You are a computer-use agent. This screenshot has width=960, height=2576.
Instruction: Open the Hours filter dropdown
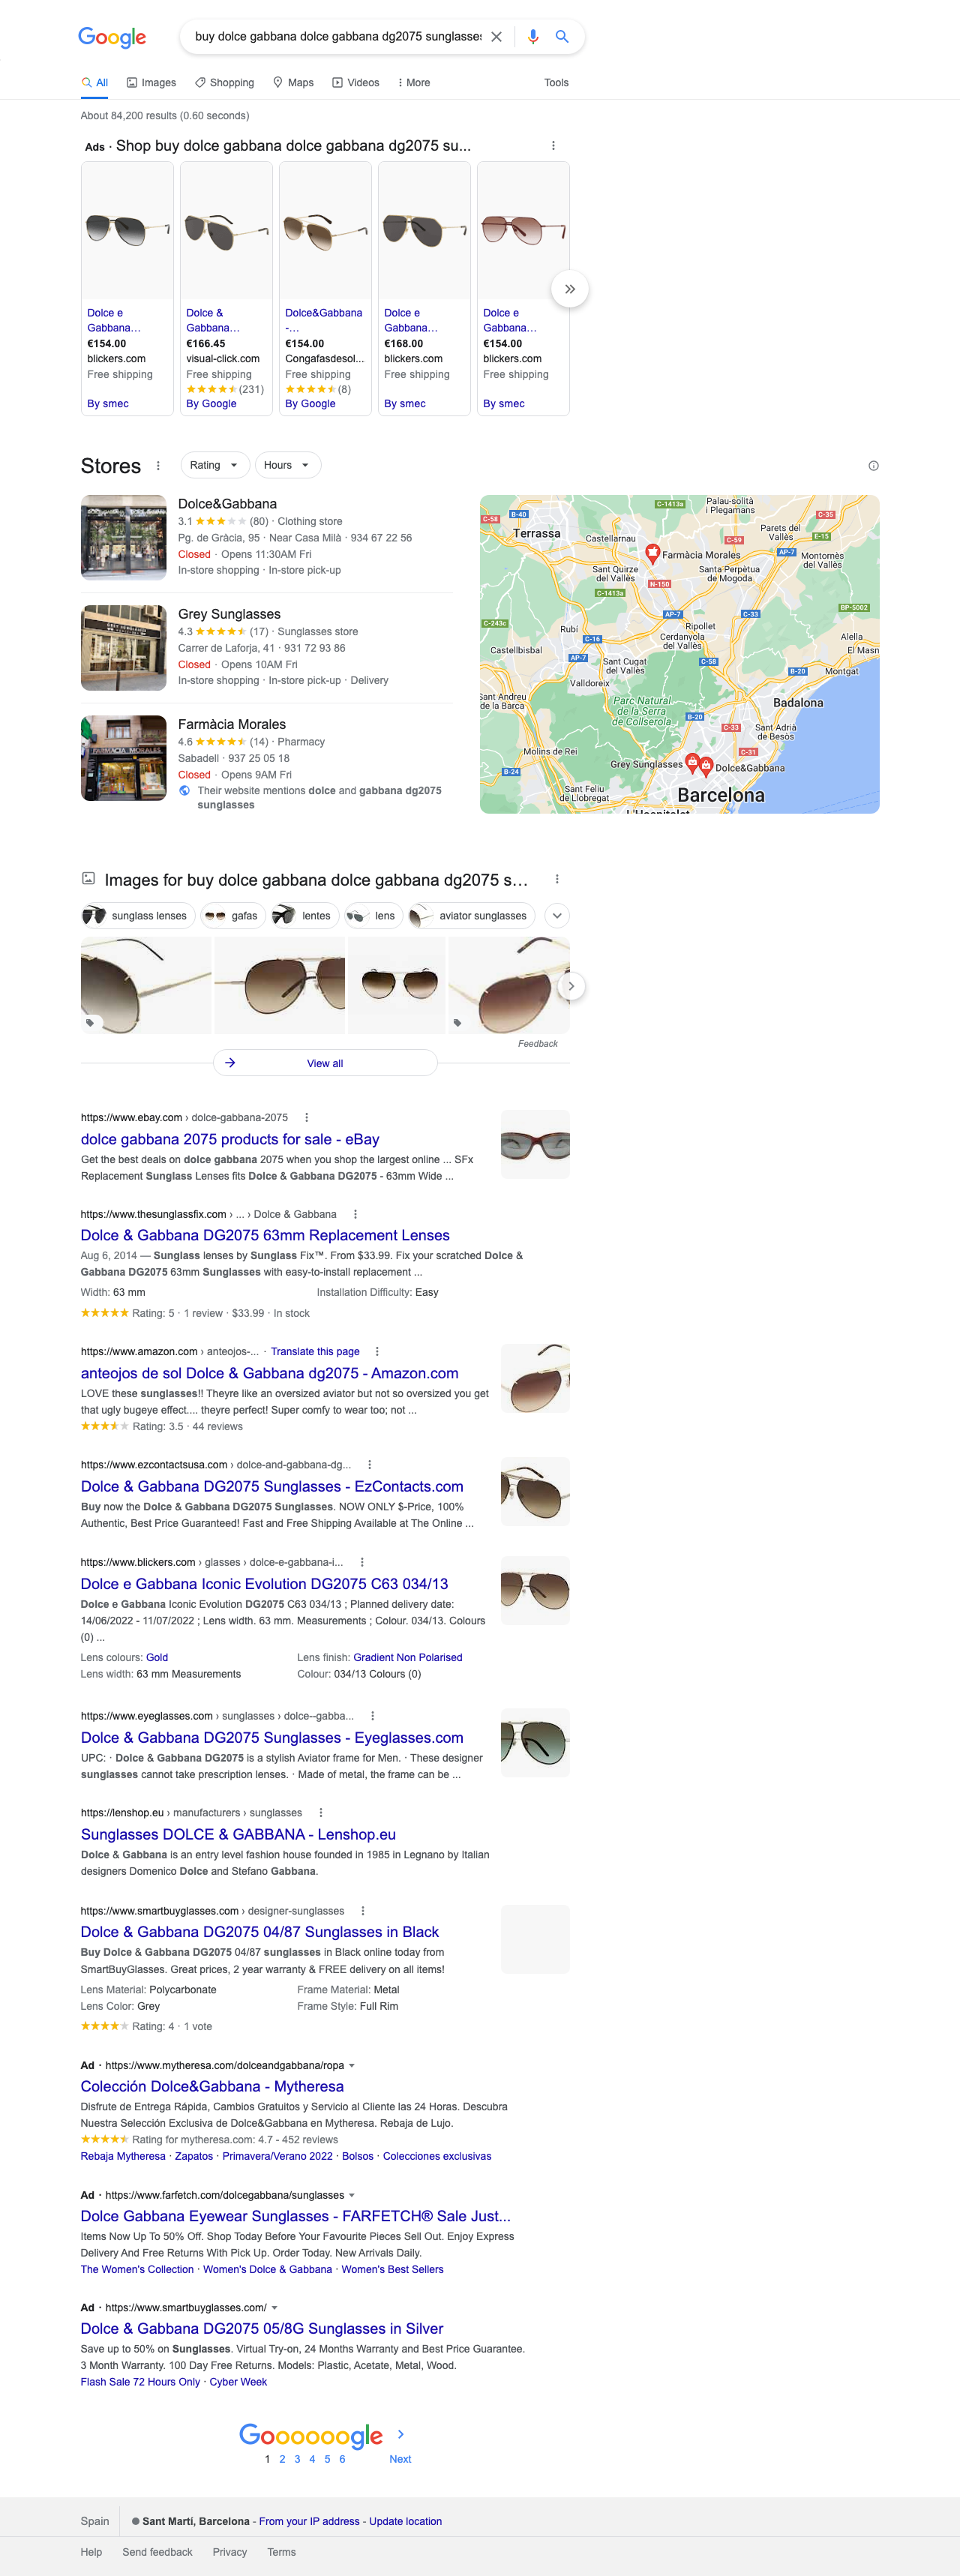pyautogui.click(x=287, y=465)
